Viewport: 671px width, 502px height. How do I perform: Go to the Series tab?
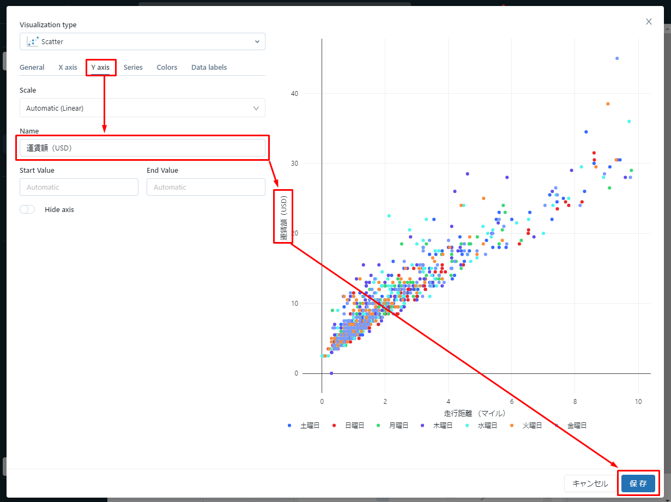point(133,67)
